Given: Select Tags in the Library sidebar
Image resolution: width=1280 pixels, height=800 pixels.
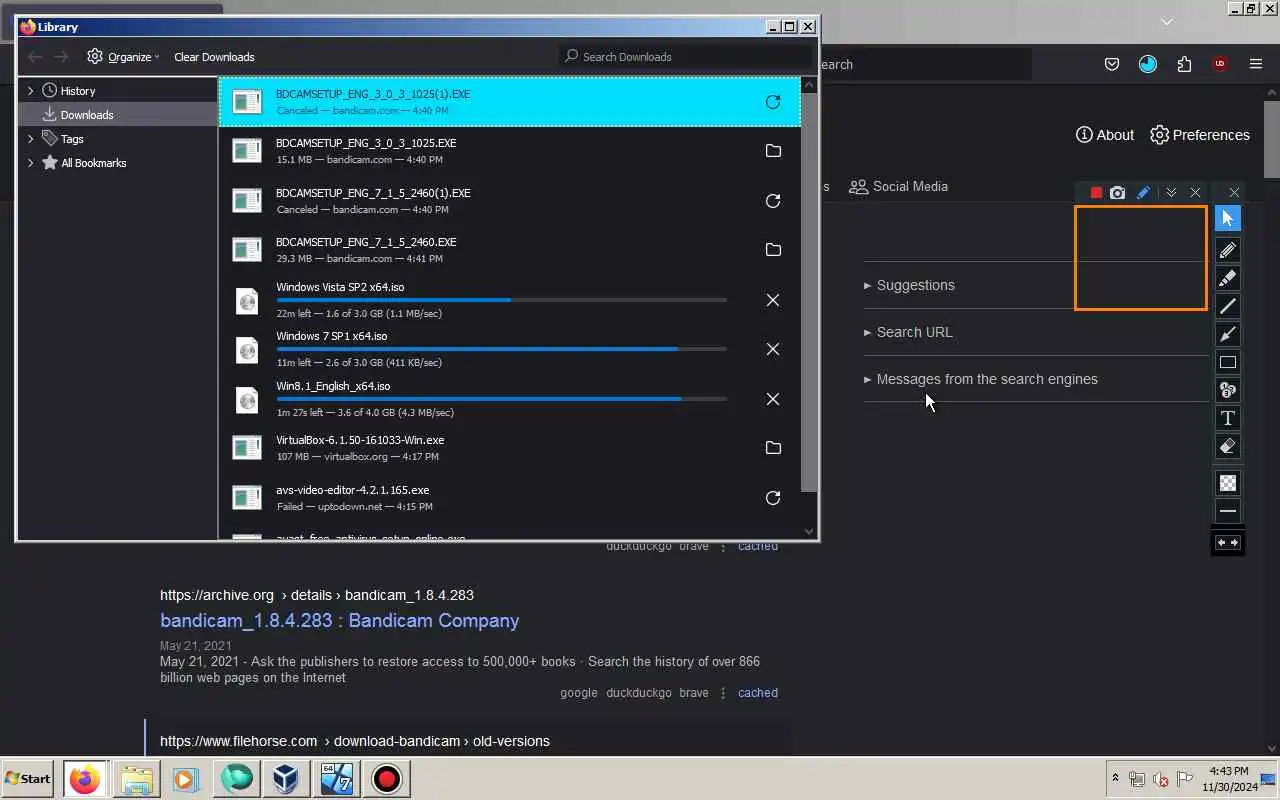Looking at the screenshot, I should point(72,139).
